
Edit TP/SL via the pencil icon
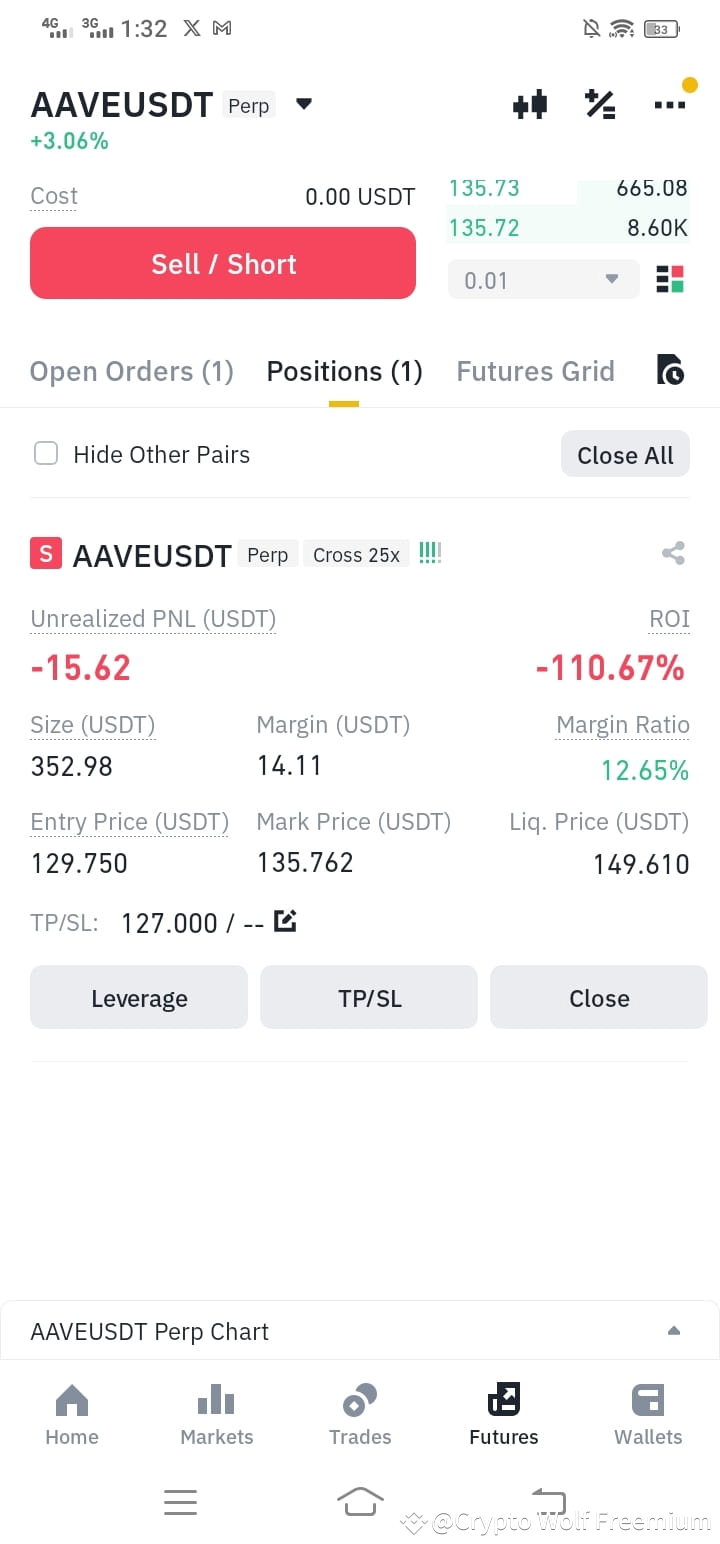coord(285,921)
